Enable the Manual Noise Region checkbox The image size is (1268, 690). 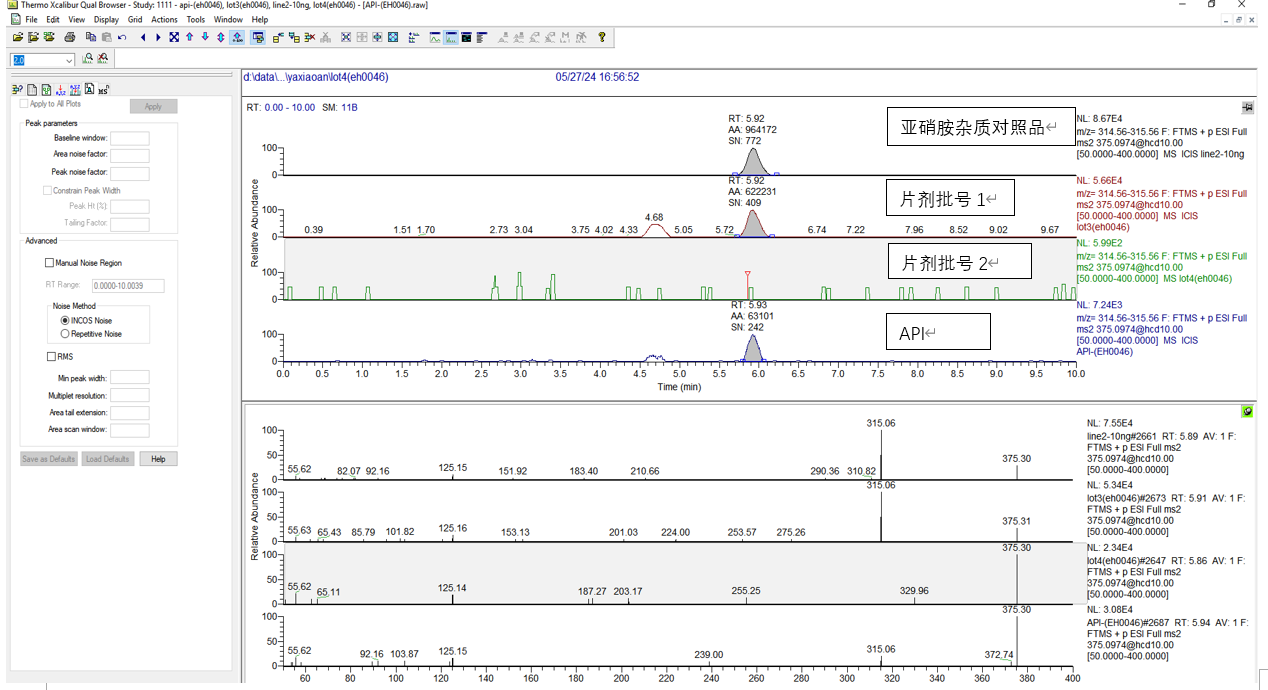(50, 263)
